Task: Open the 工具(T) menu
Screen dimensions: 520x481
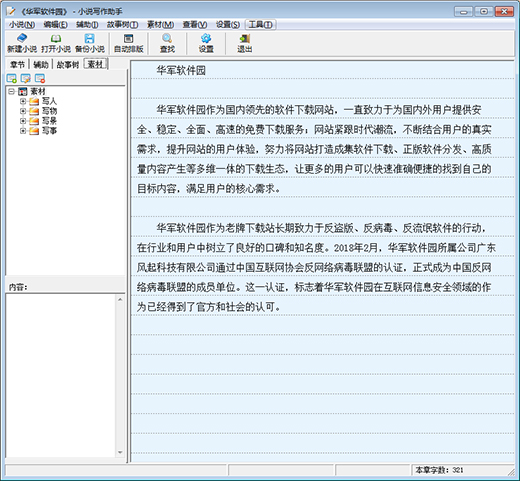Action: pyautogui.click(x=260, y=25)
